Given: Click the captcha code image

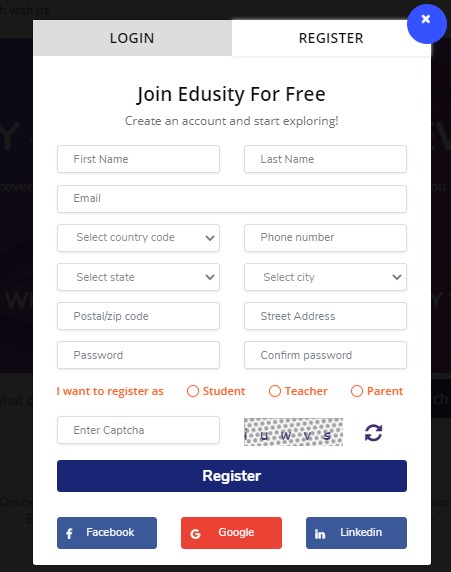Looking at the screenshot, I should [x=293, y=432].
